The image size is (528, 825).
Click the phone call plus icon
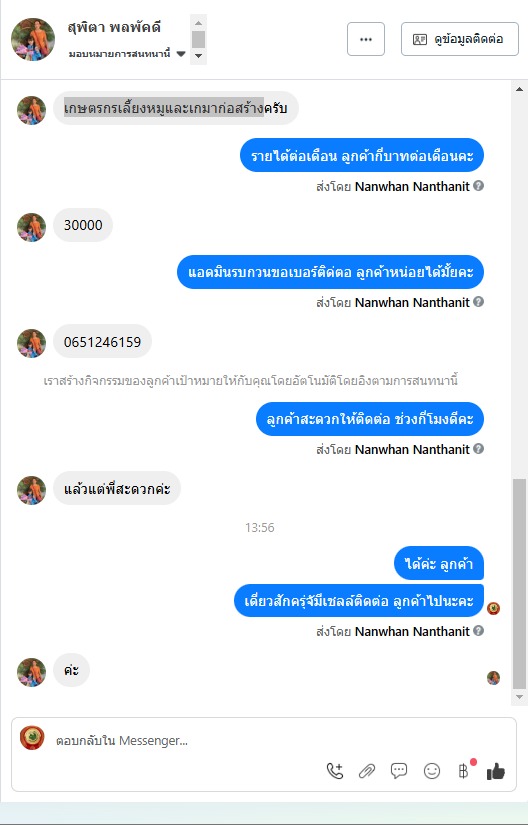point(334,771)
